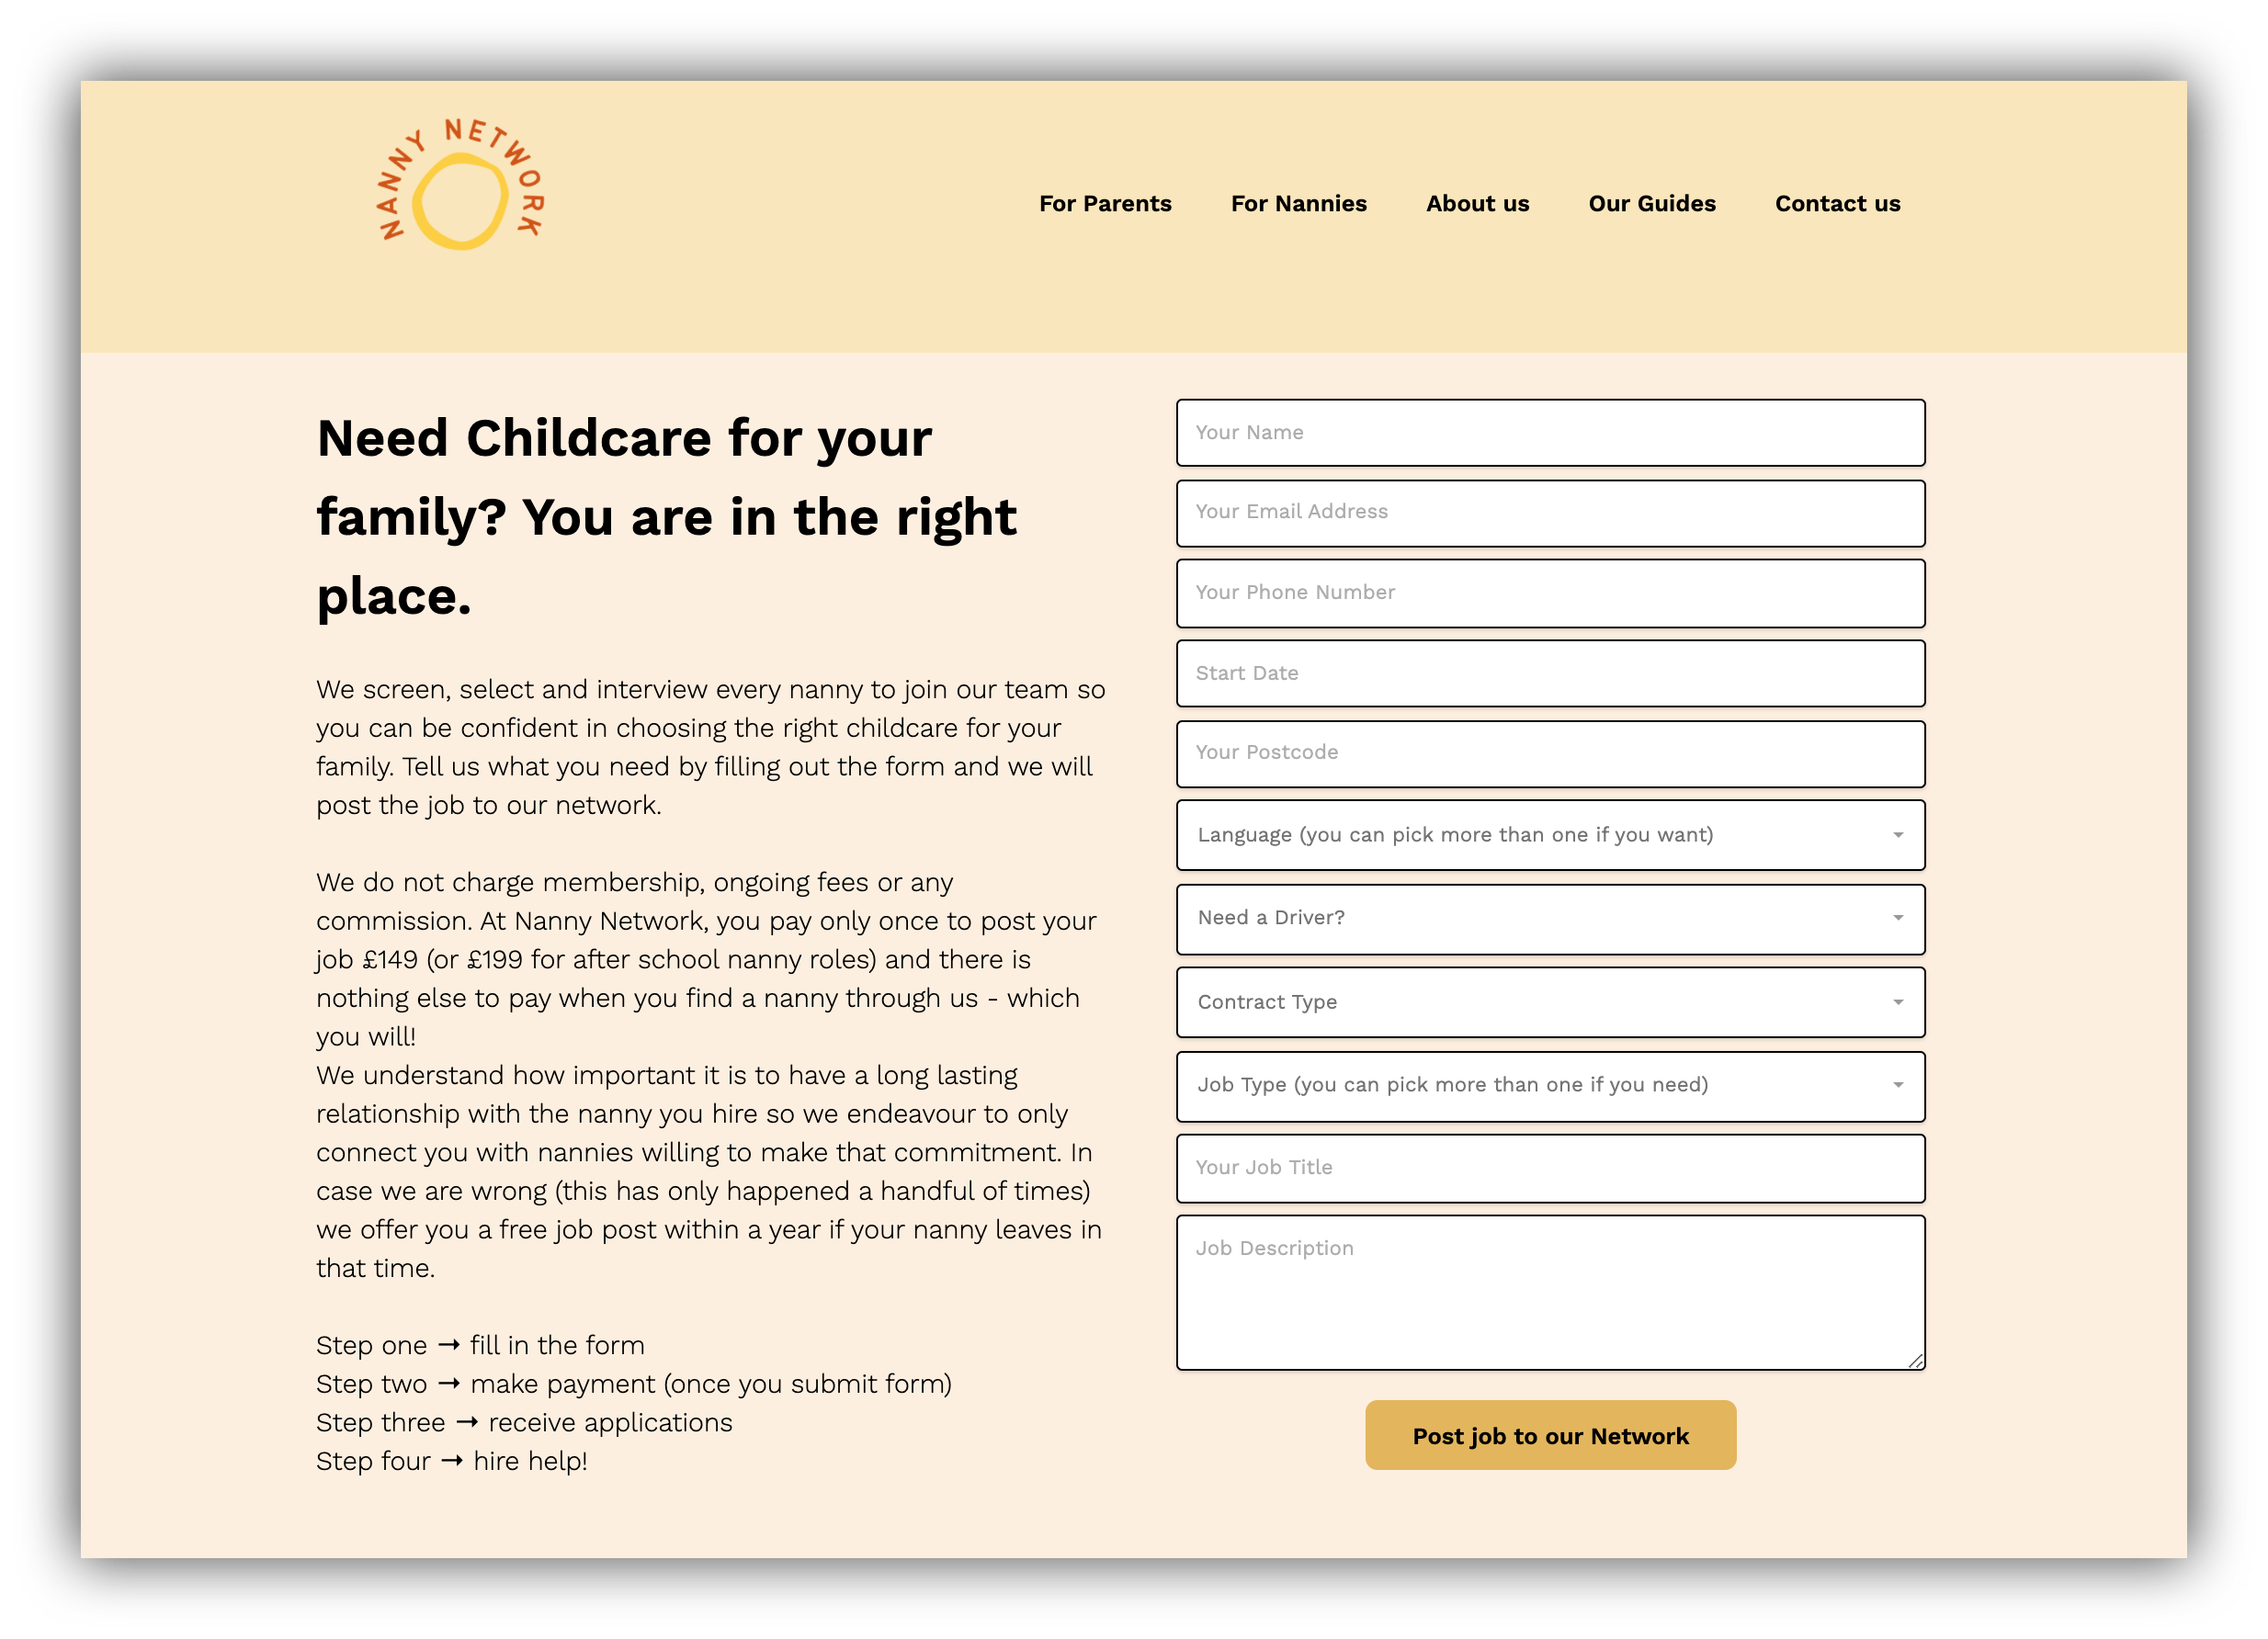Click the Our Guides navigation tab
Screen dimensions: 2268x1639
[x=1653, y=202]
